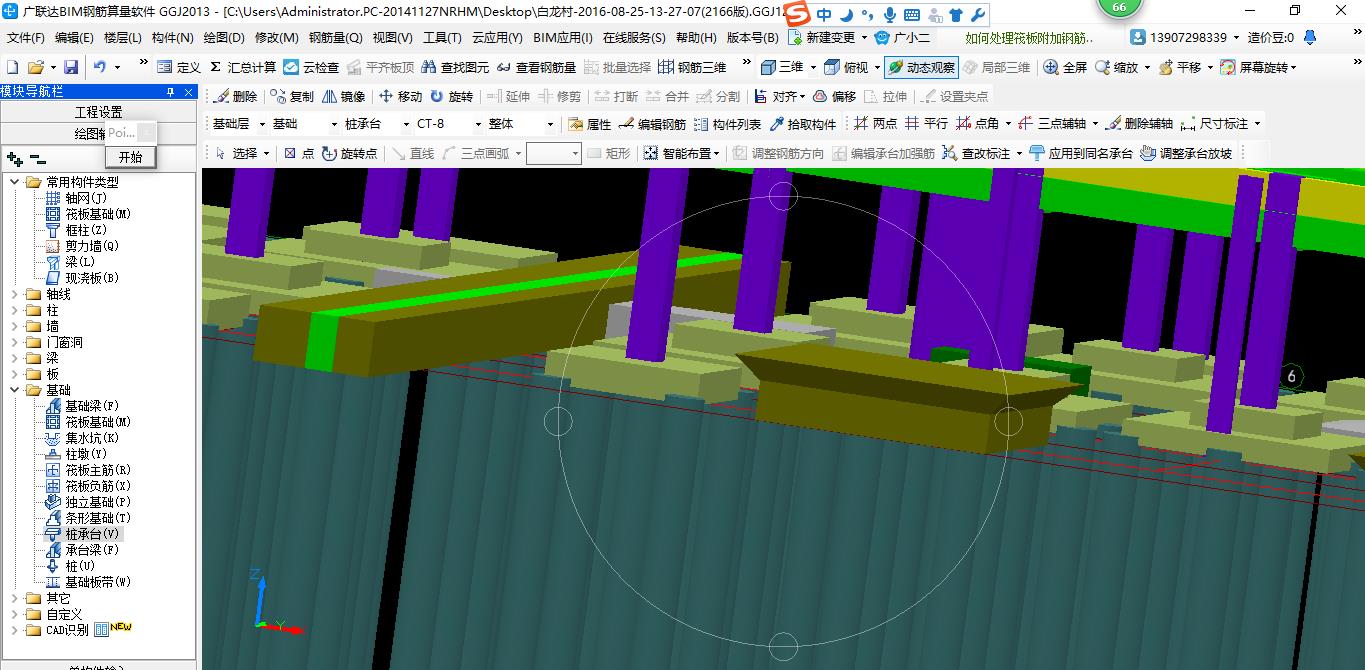Open 查找图元 find element tool
Viewport: 1365px width, 670px height.
tap(456, 67)
